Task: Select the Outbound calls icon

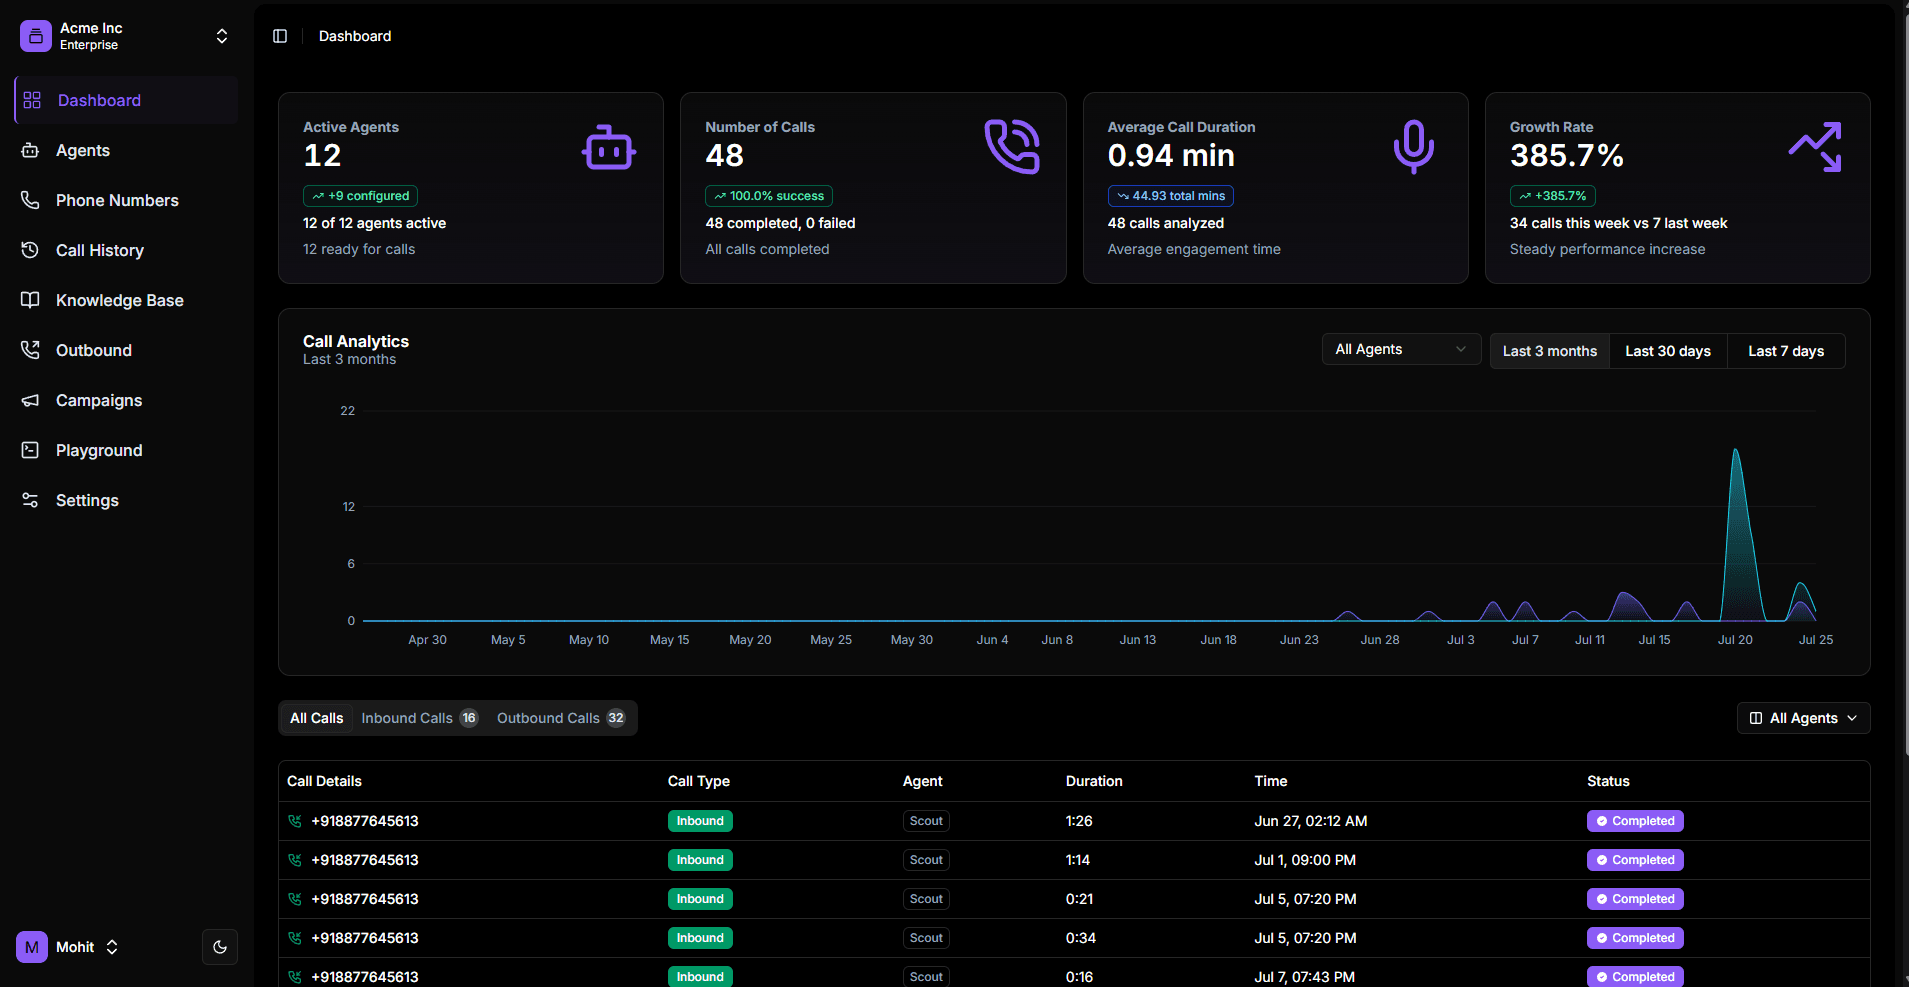Action: click(x=31, y=350)
